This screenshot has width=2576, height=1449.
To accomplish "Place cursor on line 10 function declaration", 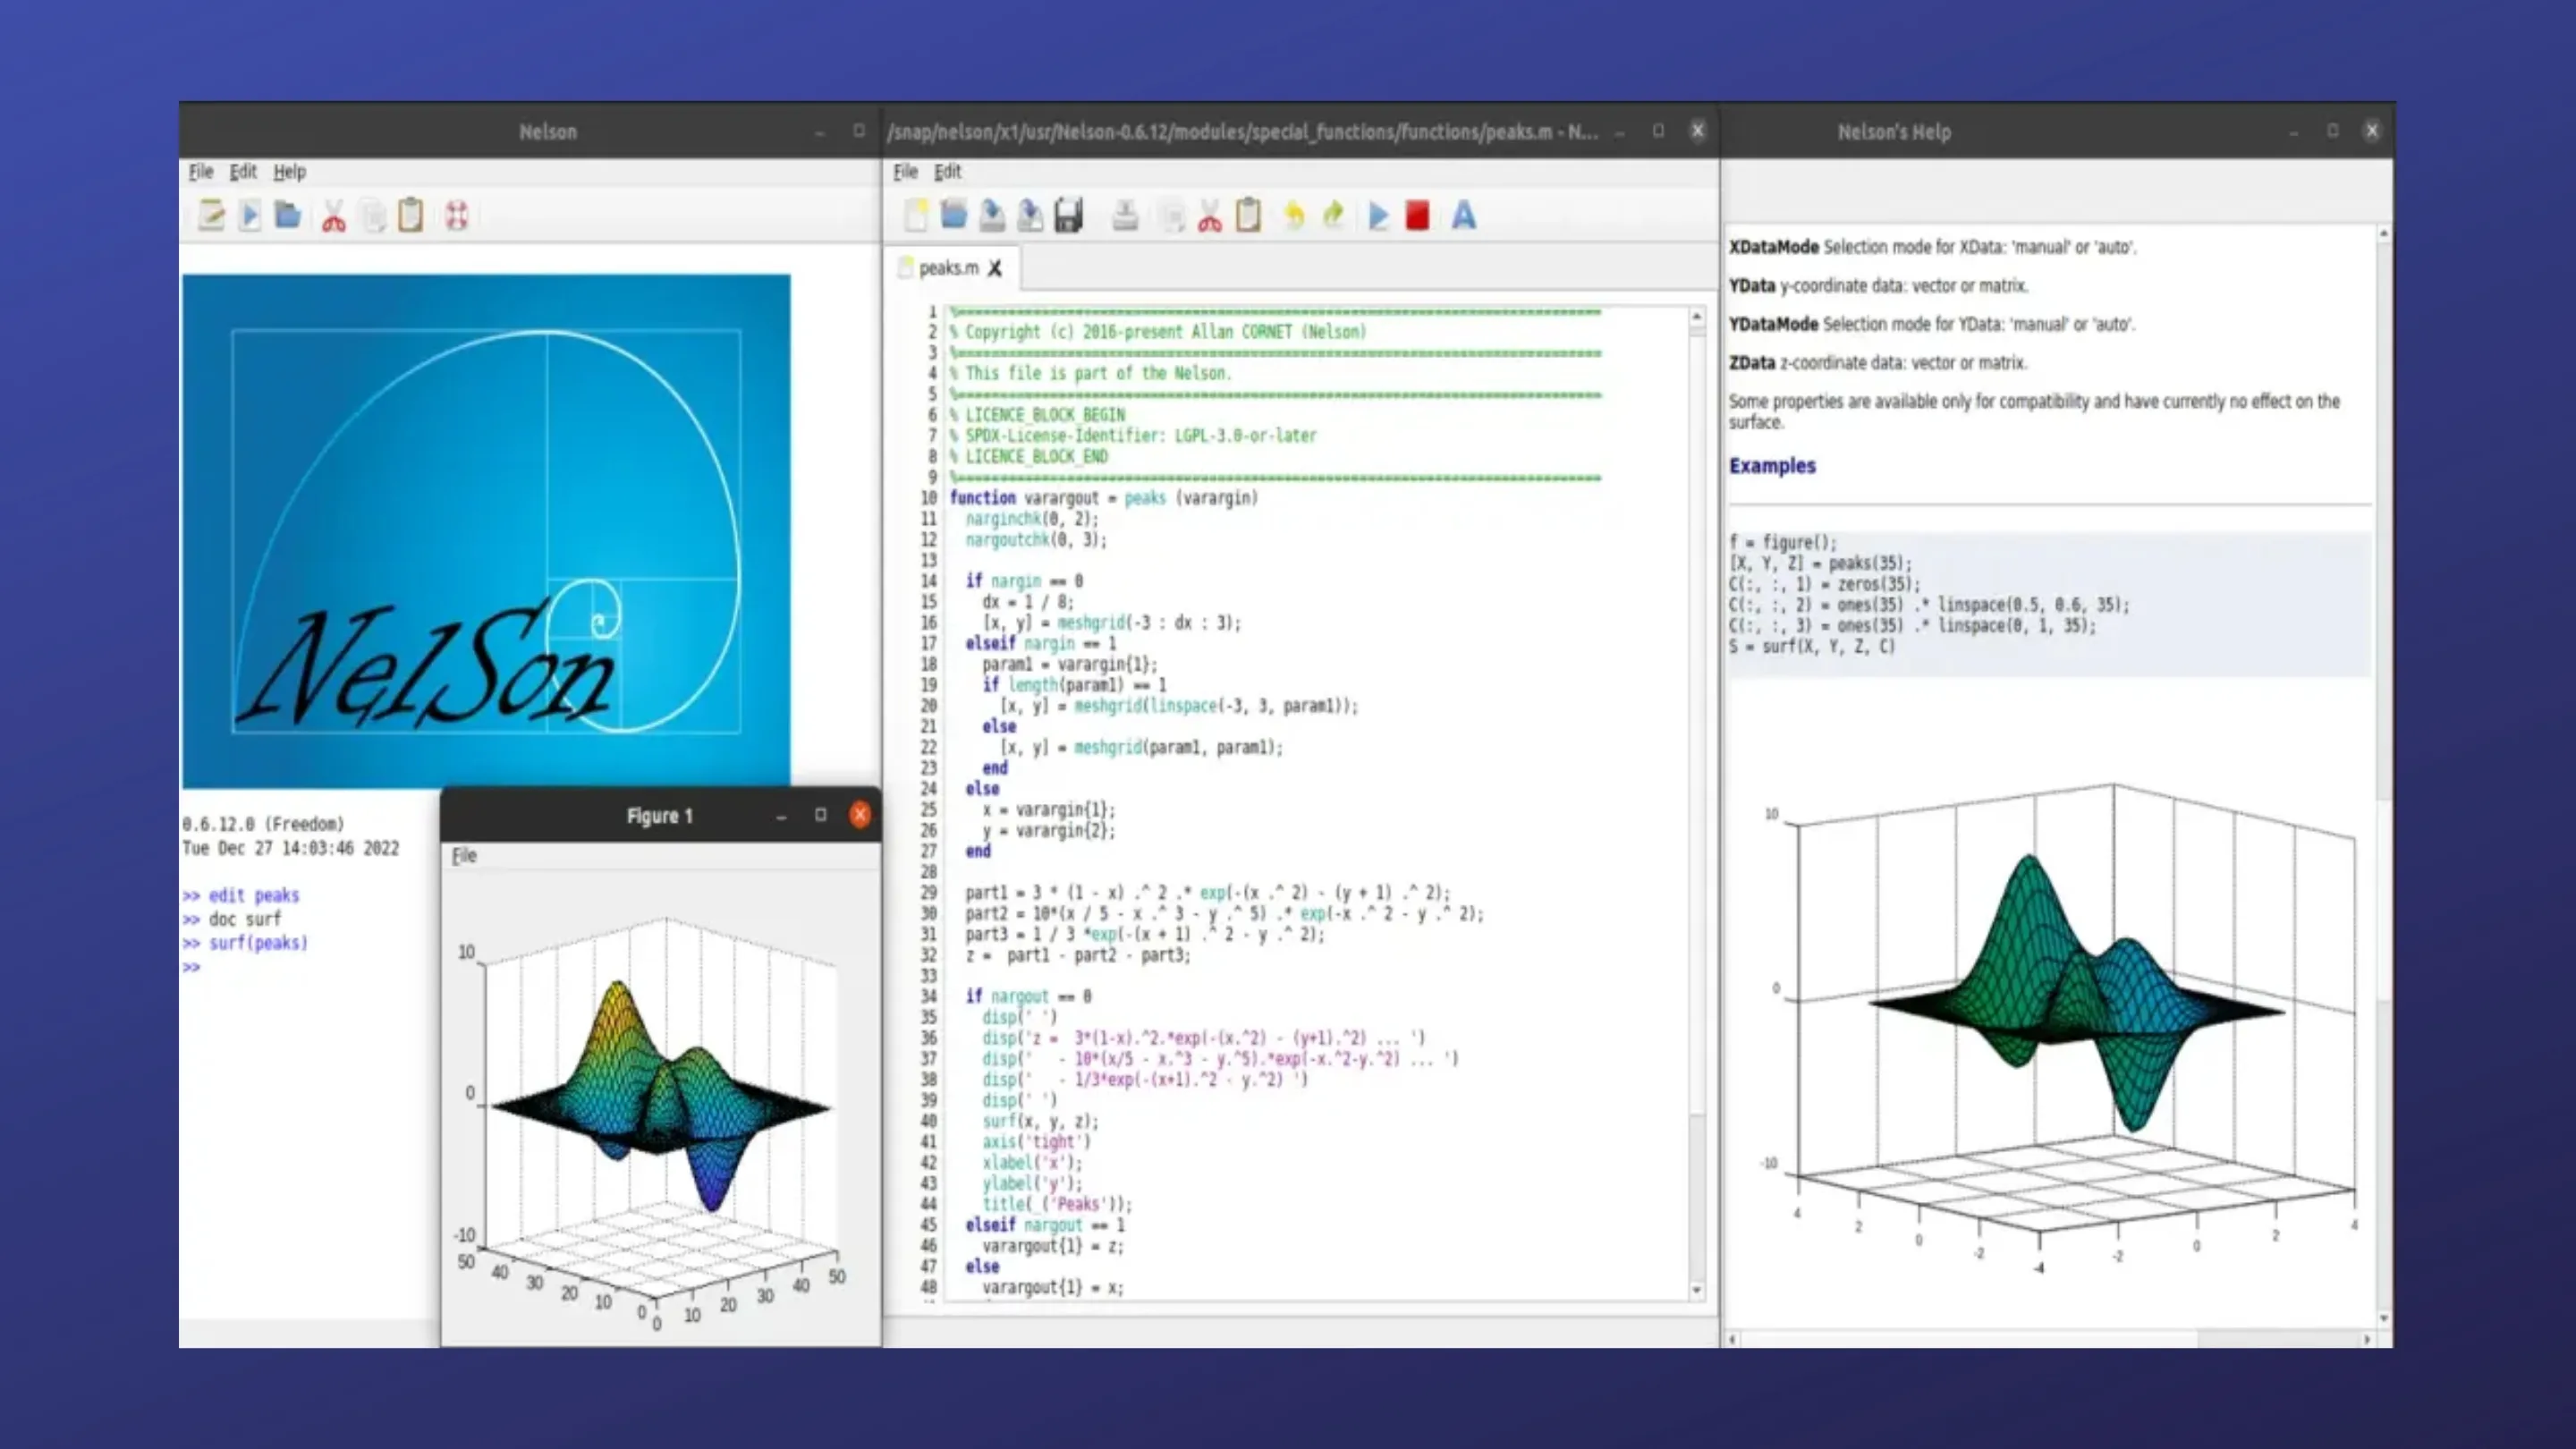I will coord(1104,498).
